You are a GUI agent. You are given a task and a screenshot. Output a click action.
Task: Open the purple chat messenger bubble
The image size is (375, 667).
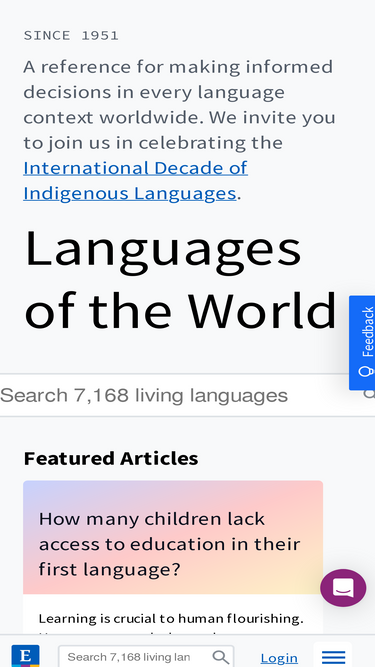tap(343, 587)
